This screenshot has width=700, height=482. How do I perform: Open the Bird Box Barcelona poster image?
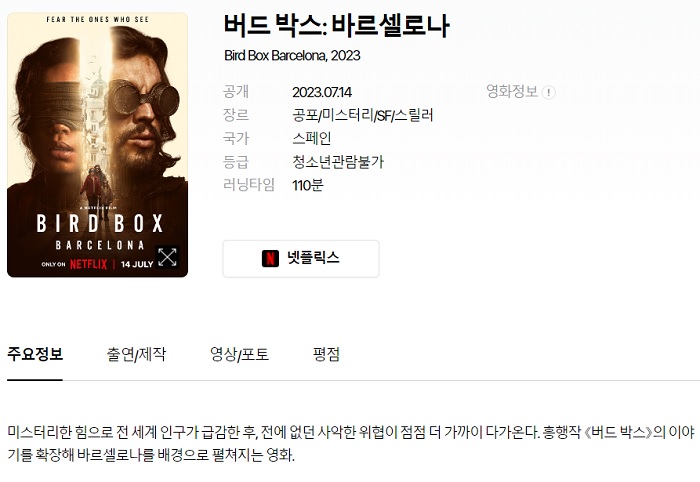point(97,145)
